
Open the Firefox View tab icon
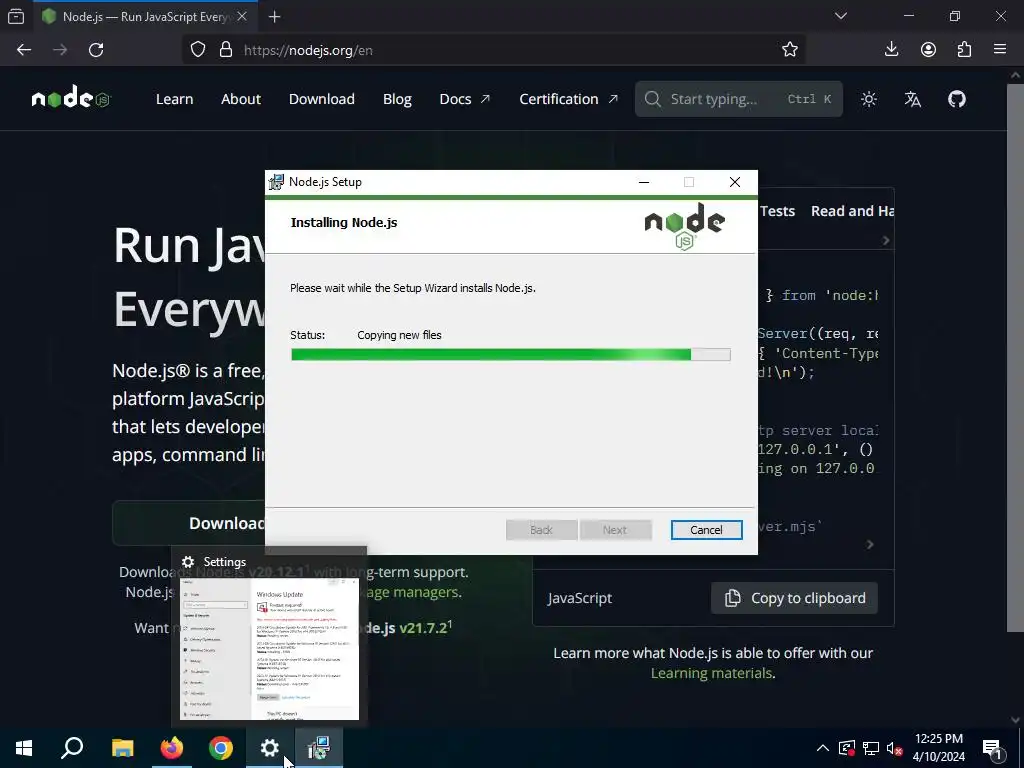[16, 16]
